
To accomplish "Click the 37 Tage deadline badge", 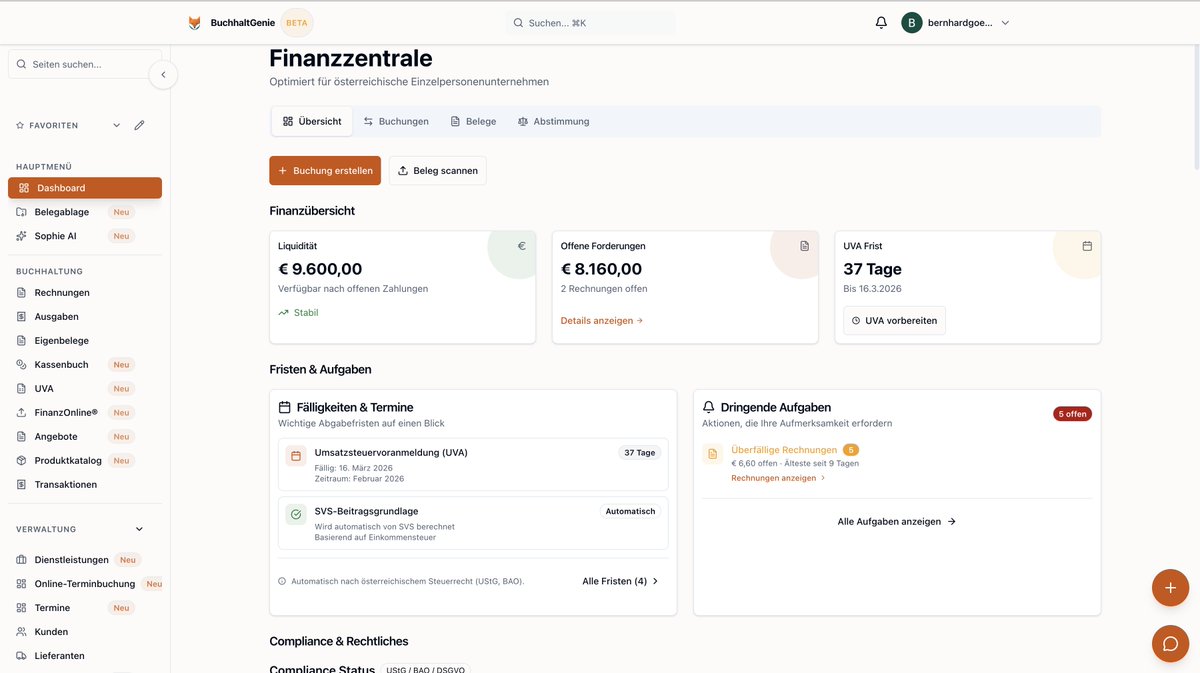I will click(640, 453).
